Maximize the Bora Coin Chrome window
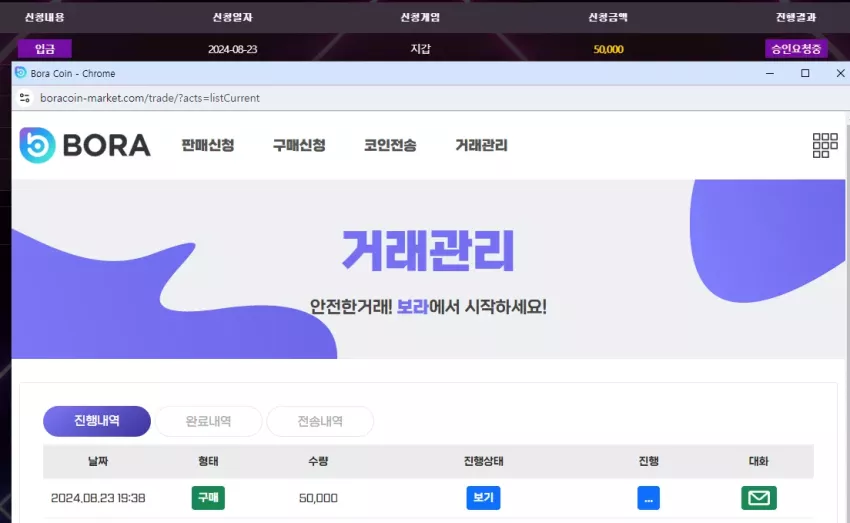Screen dimensions: 850x523 pyautogui.click(x=805, y=73)
